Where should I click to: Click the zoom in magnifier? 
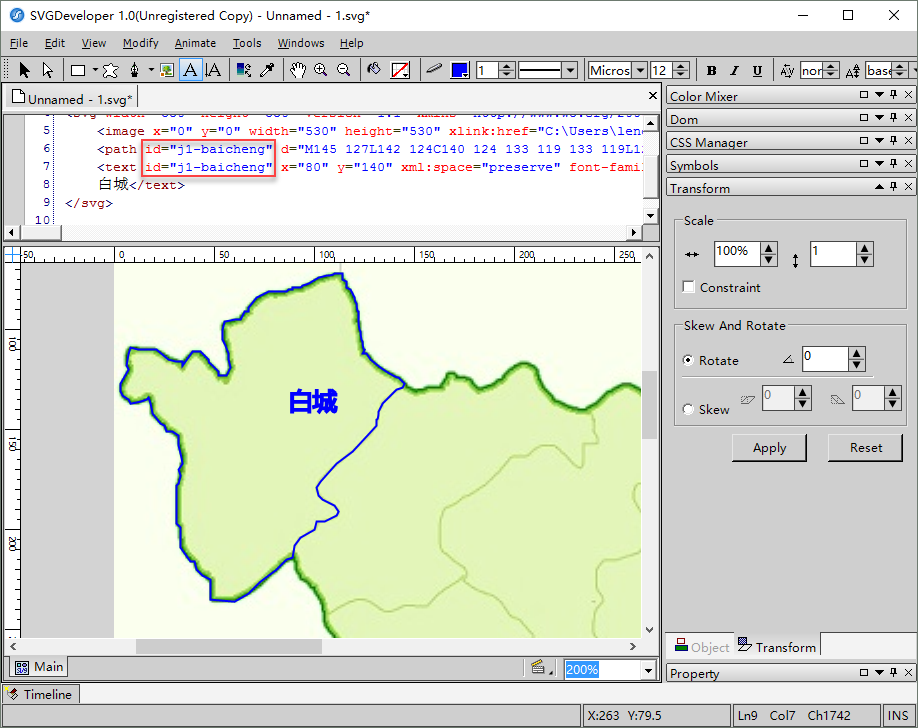[321, 70]
